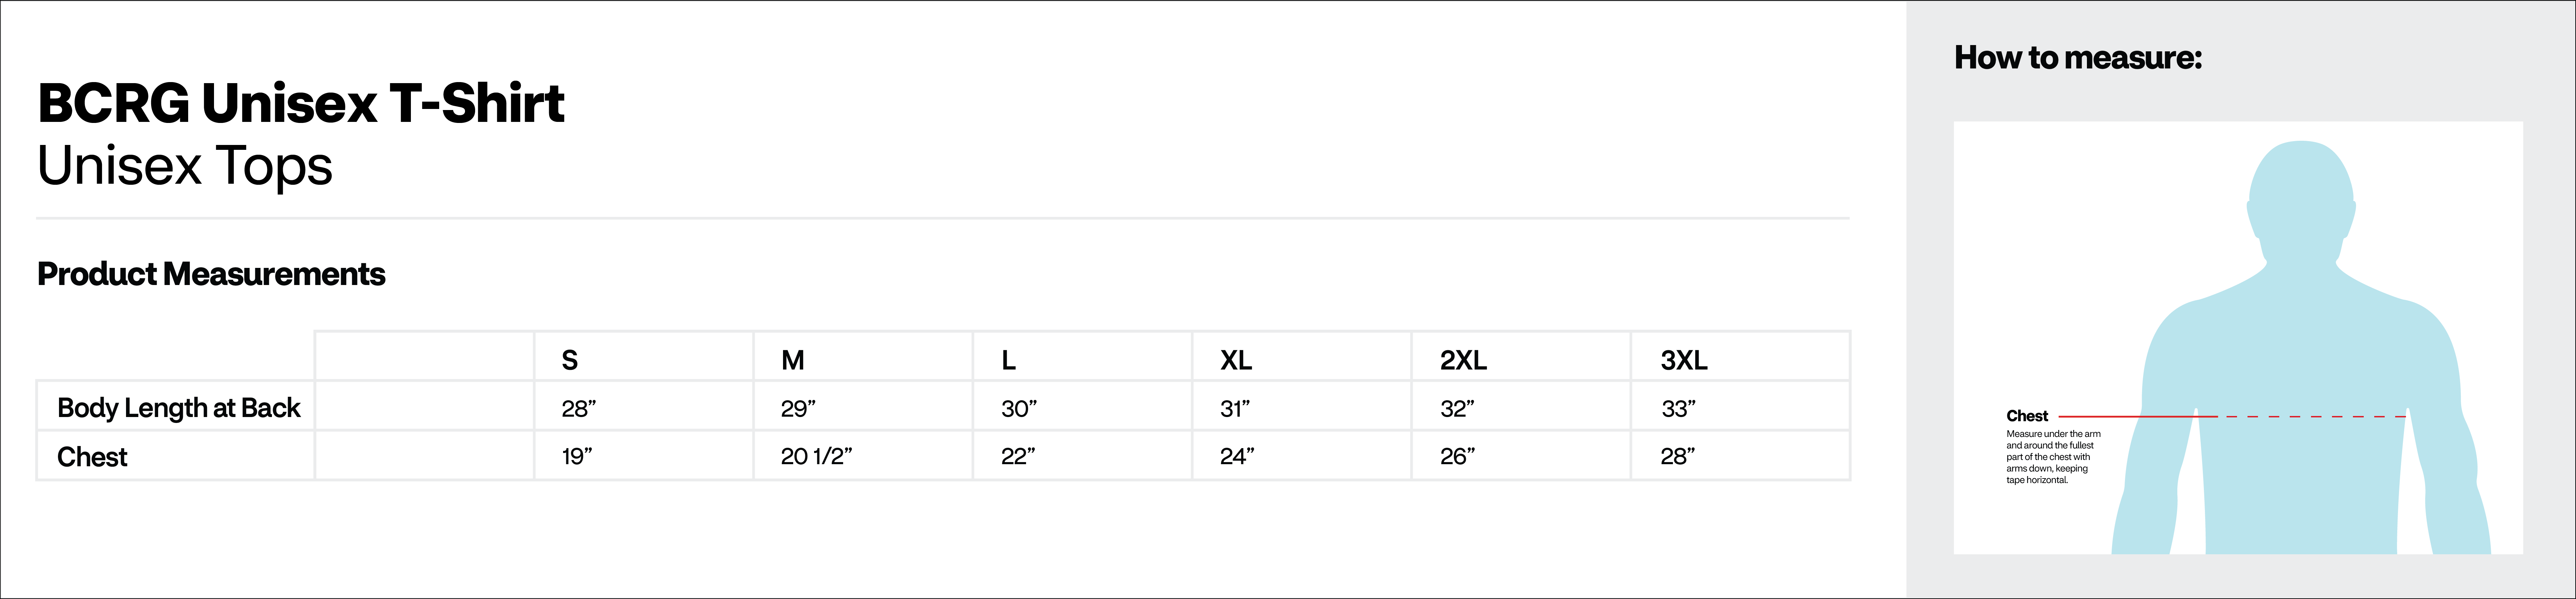Click the blue torso silhouette's head
The height and width of the screenshot is (599, 2576).
[x=2300, y=200]
